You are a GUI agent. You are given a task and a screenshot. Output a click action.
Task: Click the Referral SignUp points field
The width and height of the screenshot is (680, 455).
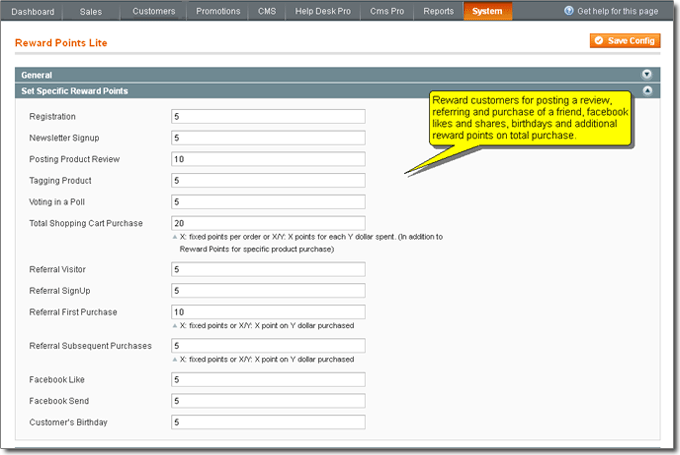coord(268,290)
